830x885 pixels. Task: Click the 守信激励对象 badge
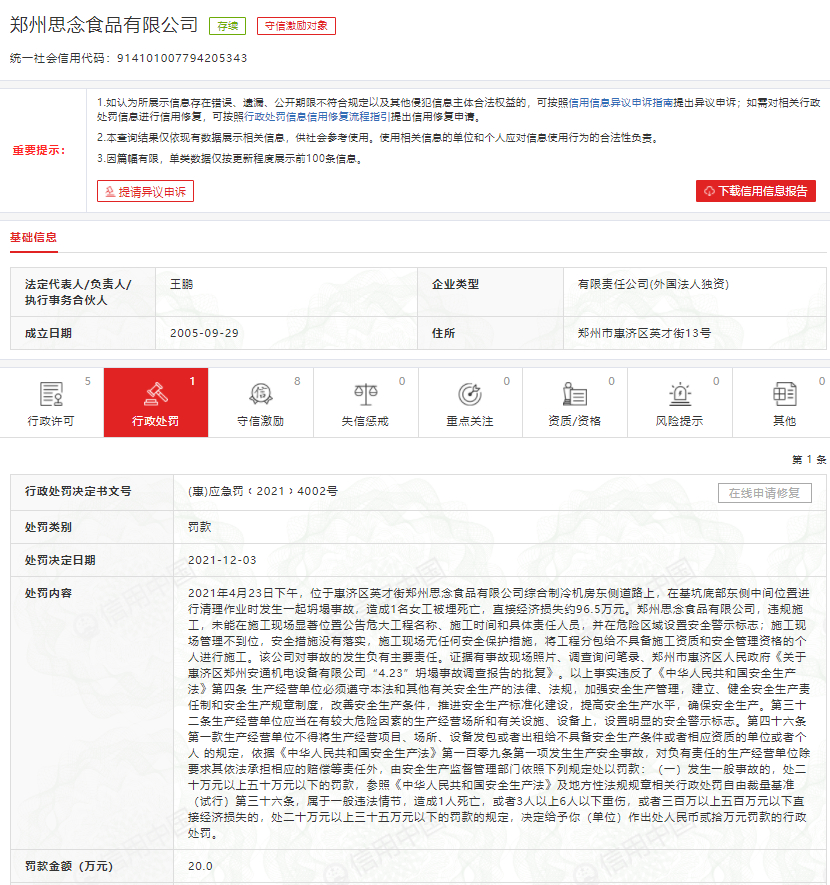point(294,27)
